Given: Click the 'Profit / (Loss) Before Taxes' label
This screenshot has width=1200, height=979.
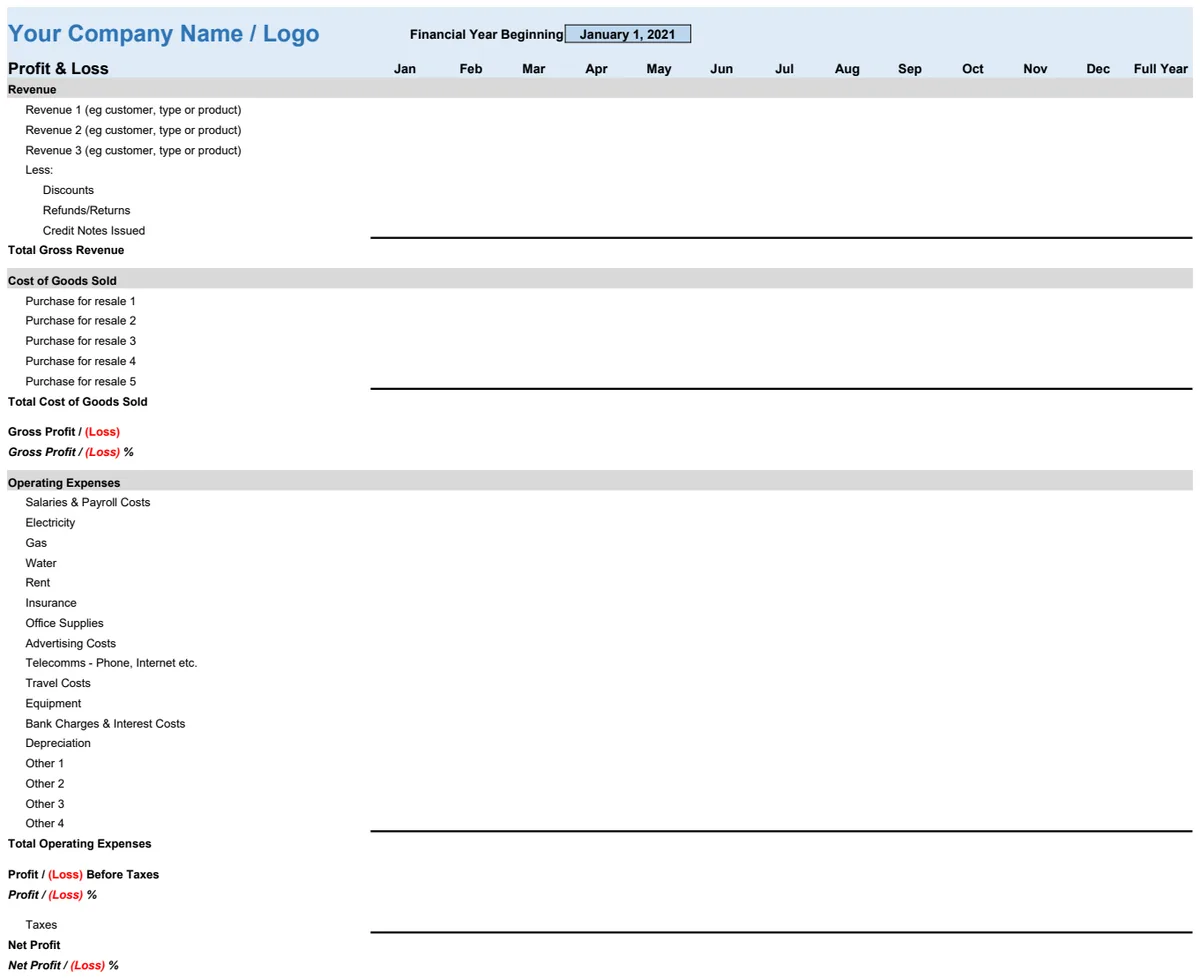Looking at the screenshot, I should (84, 874).
